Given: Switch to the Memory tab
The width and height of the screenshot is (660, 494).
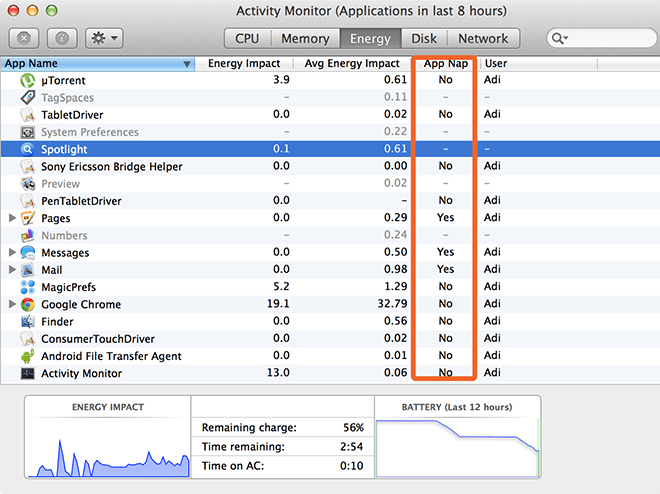Looking at the screenshot, I should point(305,38).
